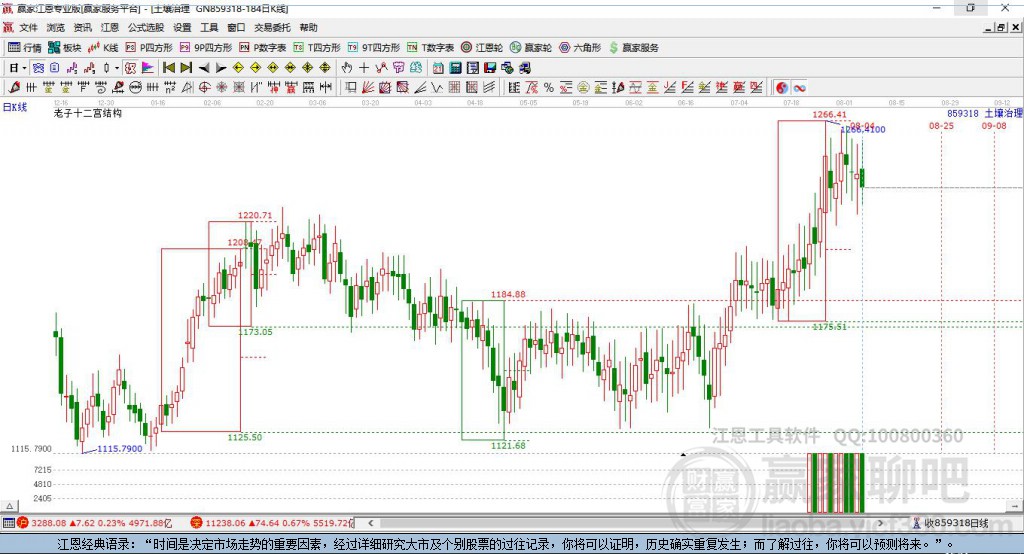This screenshot has height=554, width=1024.
Task: Open the 设置 menu
Action: point(182,27)
